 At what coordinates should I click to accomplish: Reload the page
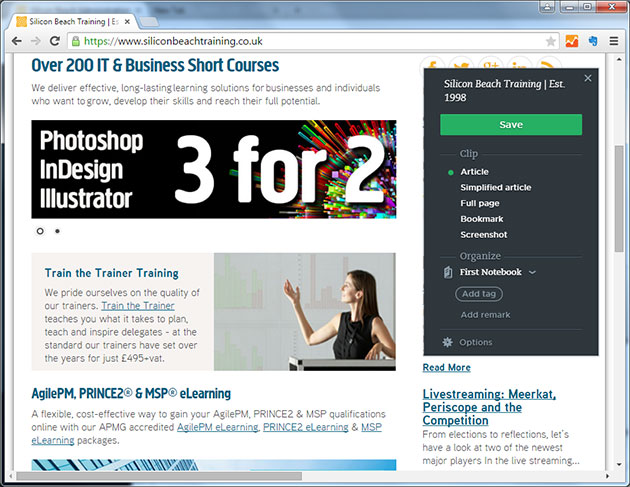[x=57, y=41]
